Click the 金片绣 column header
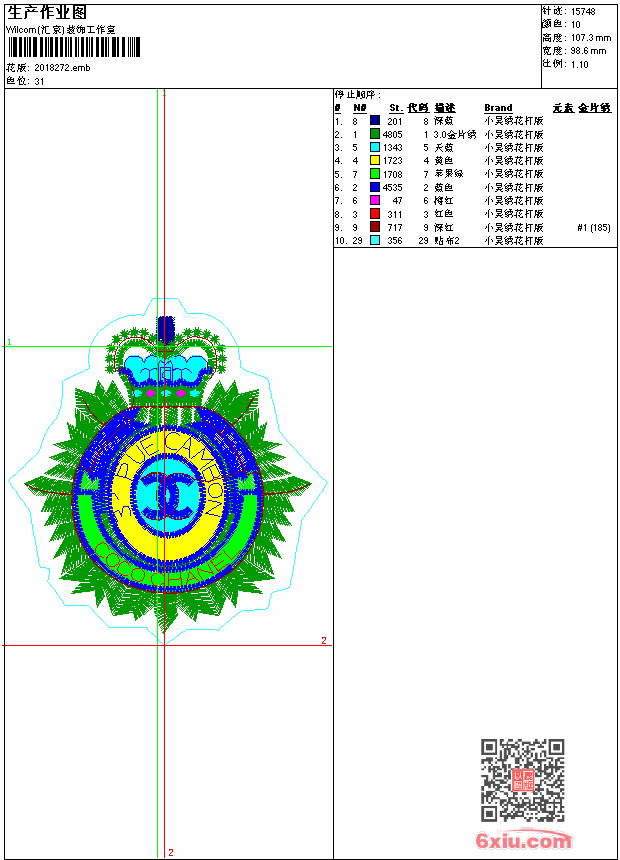This screenshot has height=860, width=620. tap(595, 108)
